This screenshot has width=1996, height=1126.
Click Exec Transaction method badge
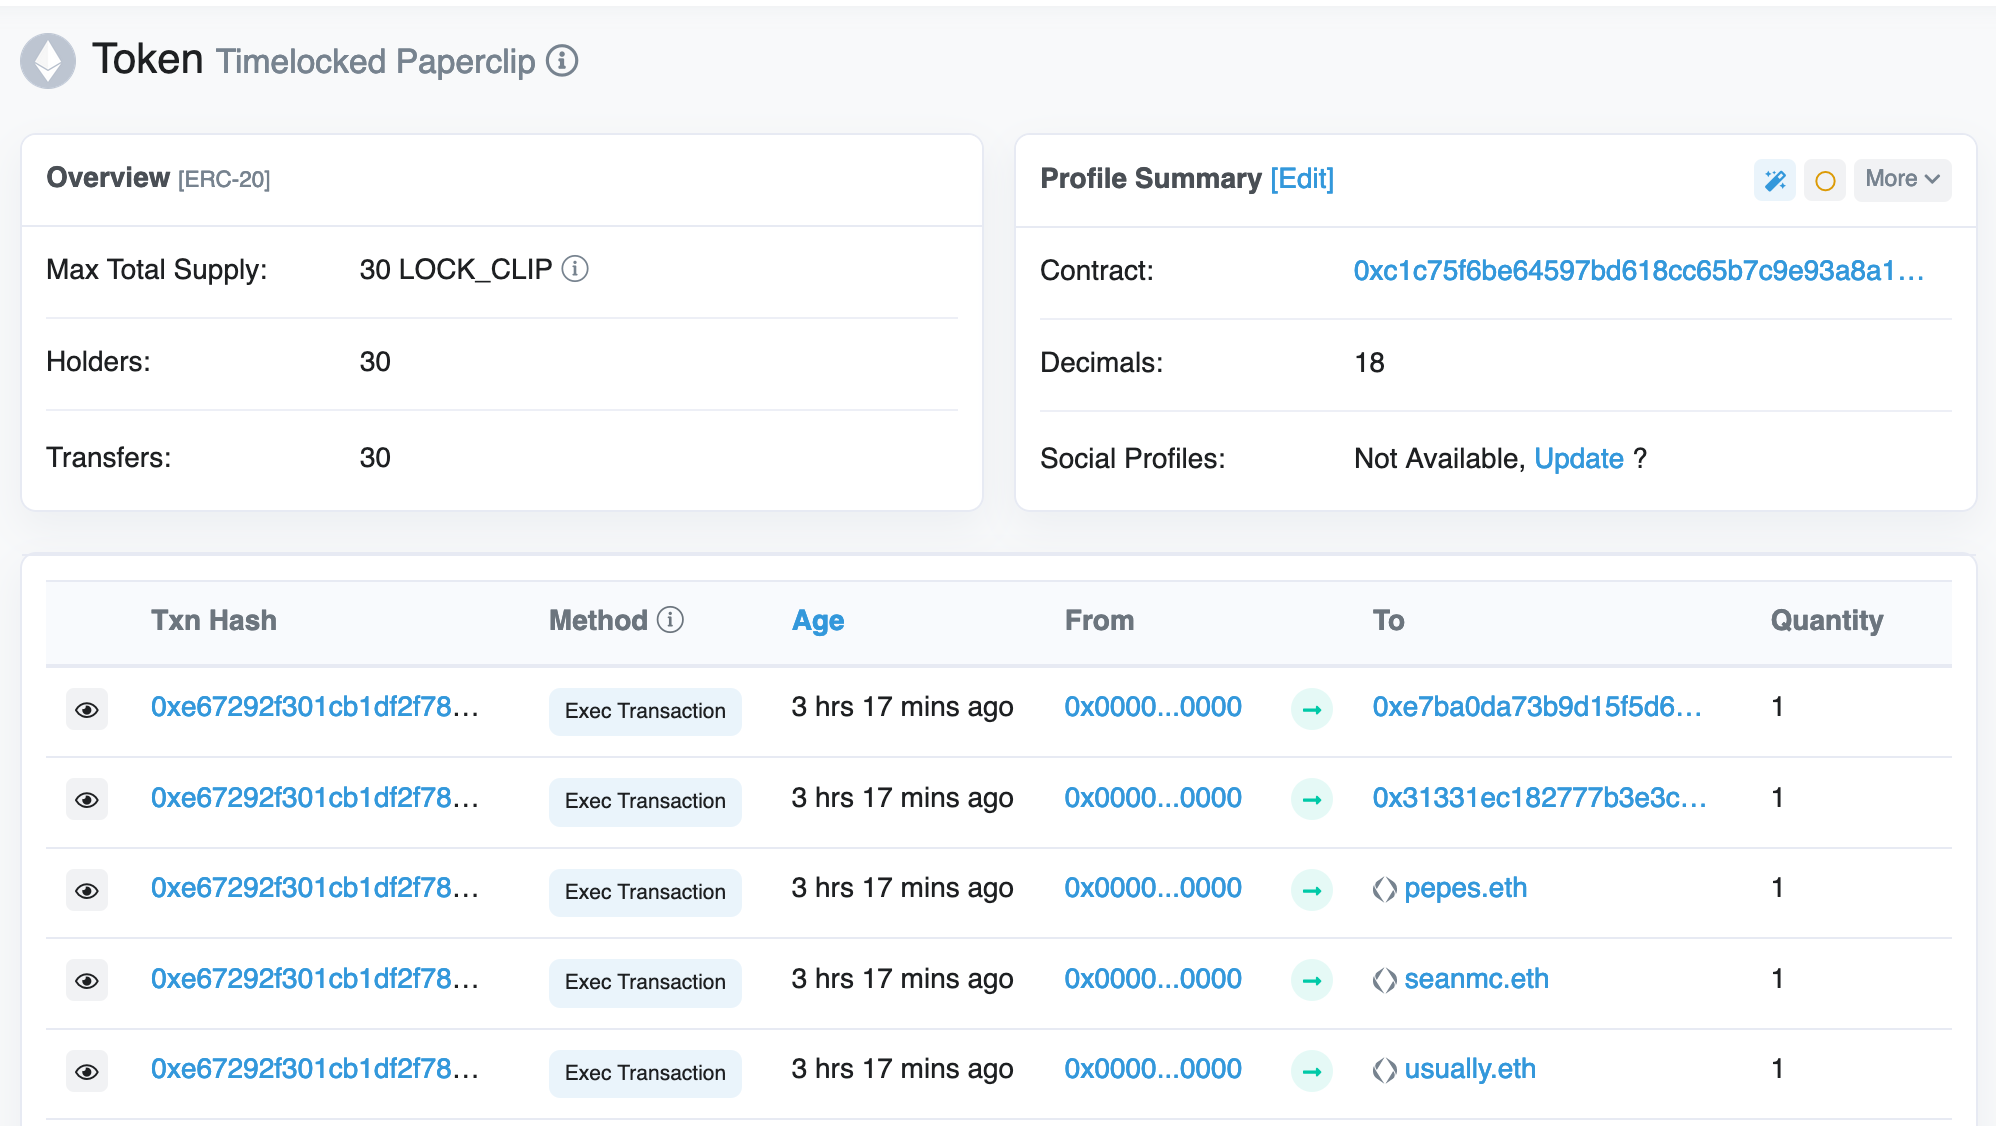tap(644, 706)
